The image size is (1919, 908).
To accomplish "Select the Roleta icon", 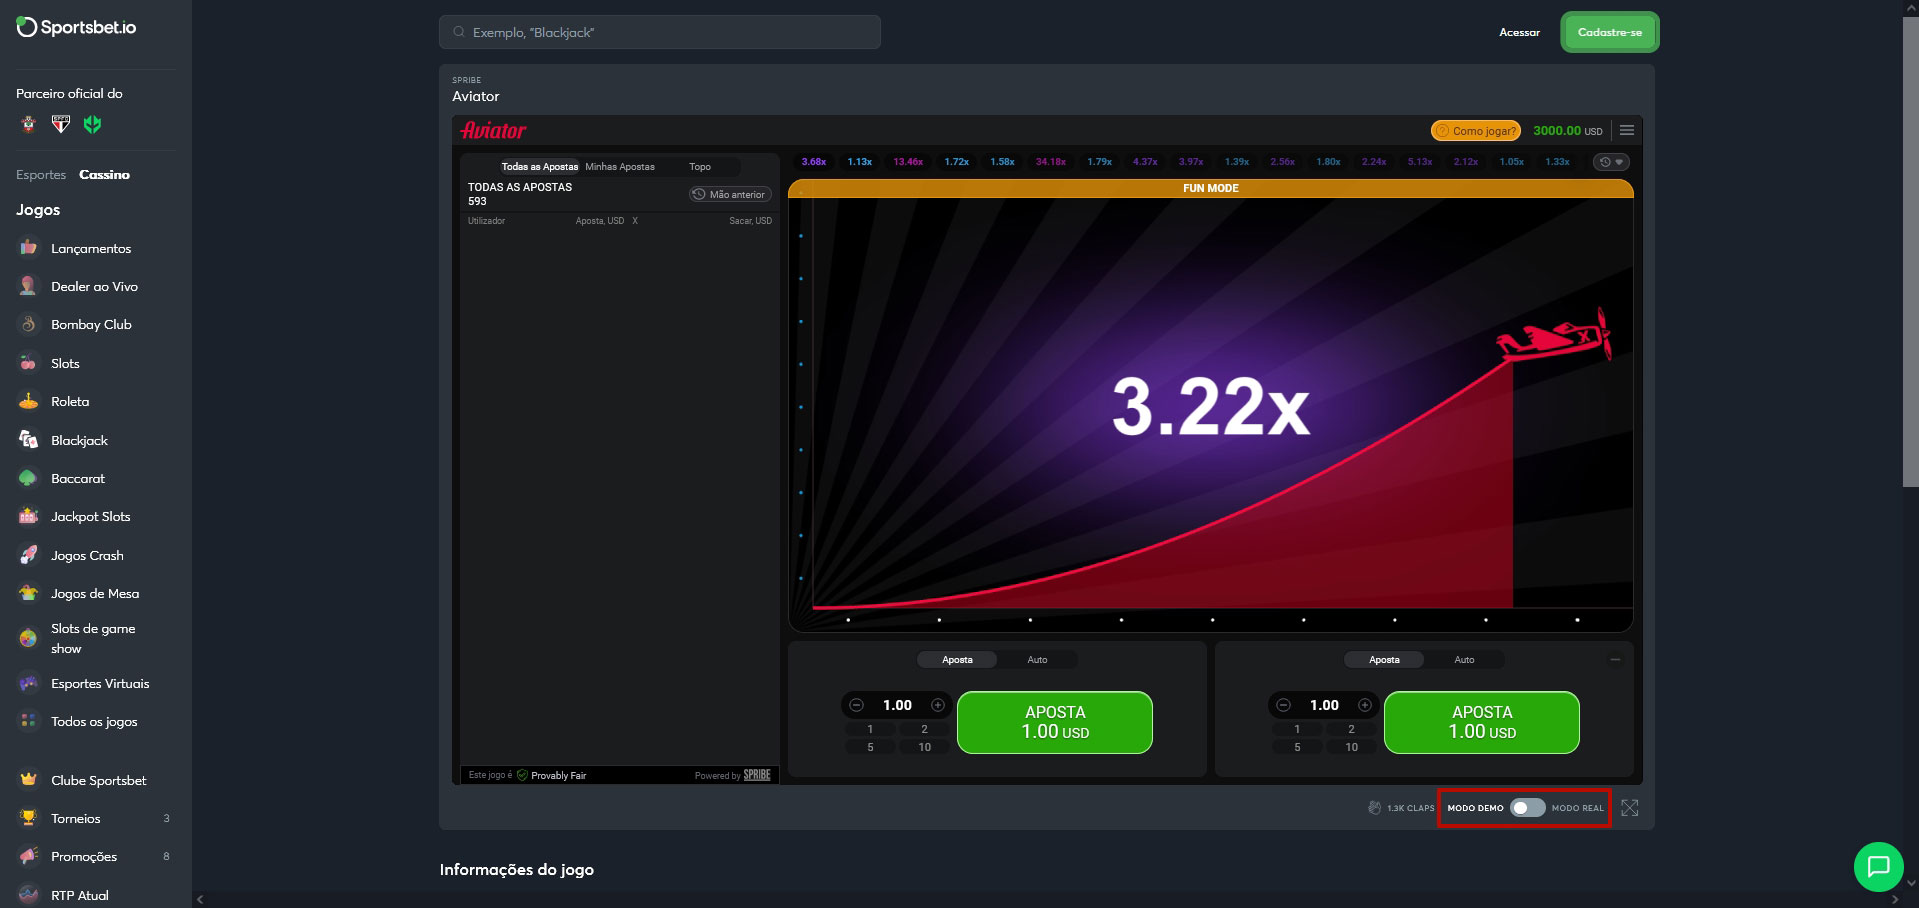I will pos(28,401).
